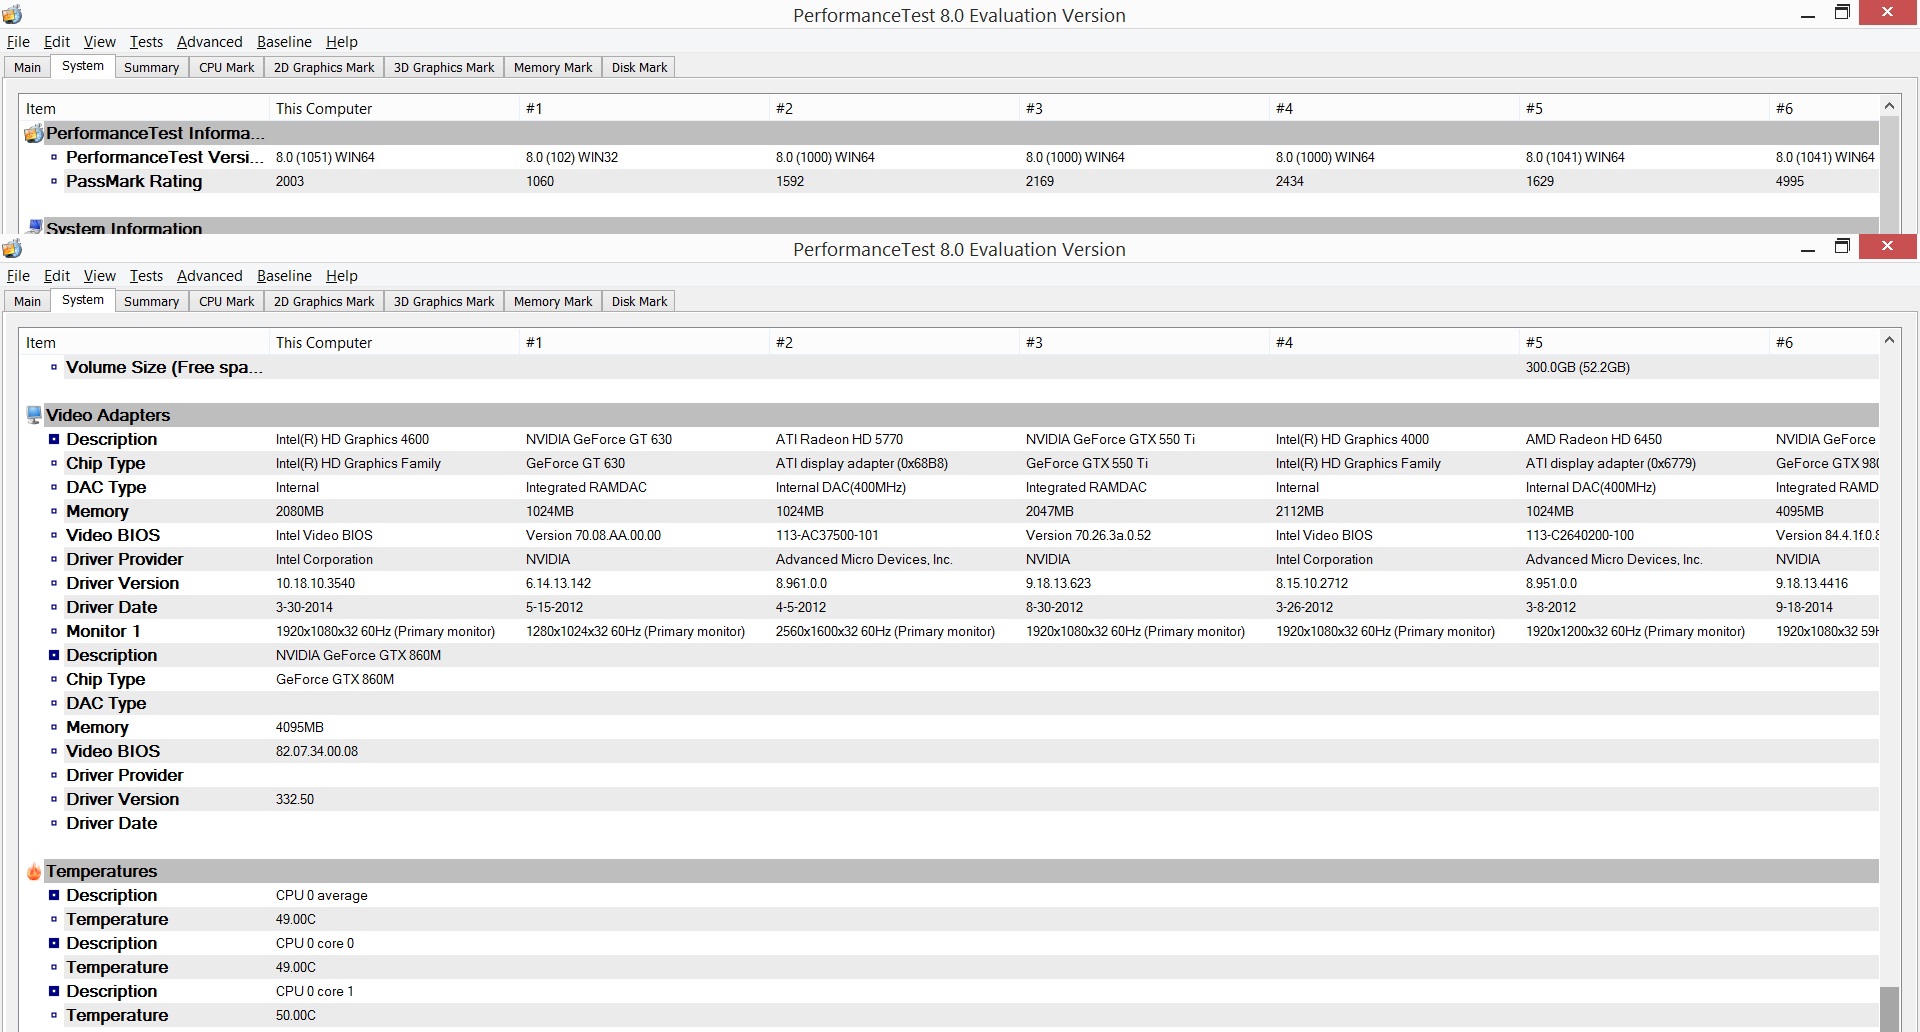Click the Temperatures flame icon
Viewport: 1920px width, 1032px height.
point(34,871)
